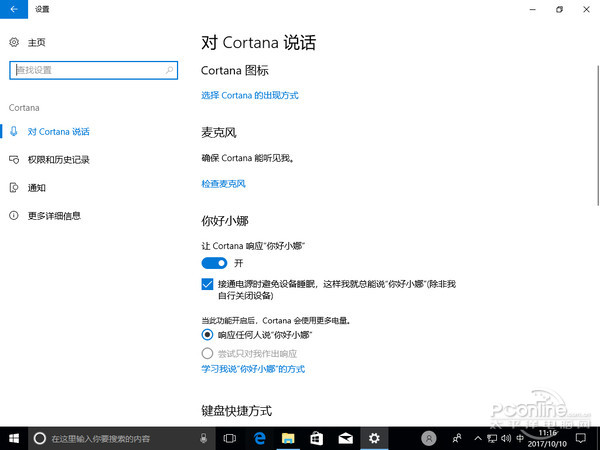Open the Windows Start menu
600x450 pixels.
click(x=14, y=439)
